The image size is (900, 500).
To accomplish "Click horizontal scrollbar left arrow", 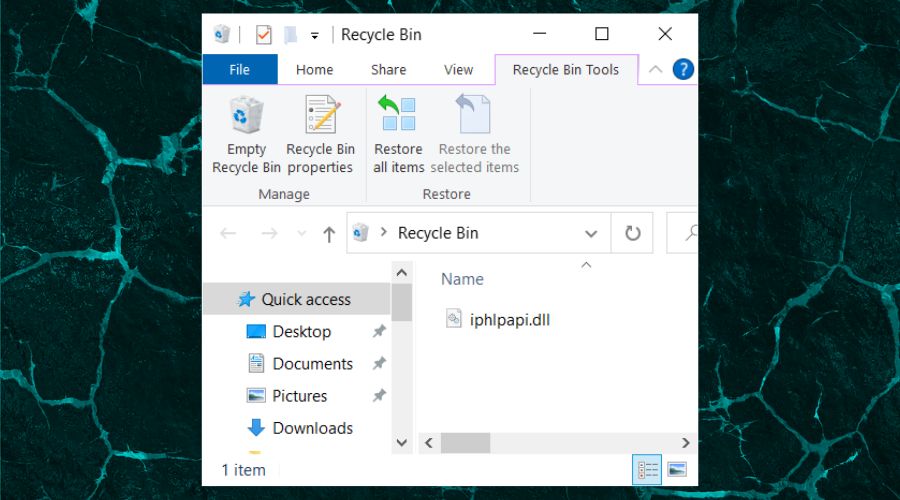I will pos(429,443).
